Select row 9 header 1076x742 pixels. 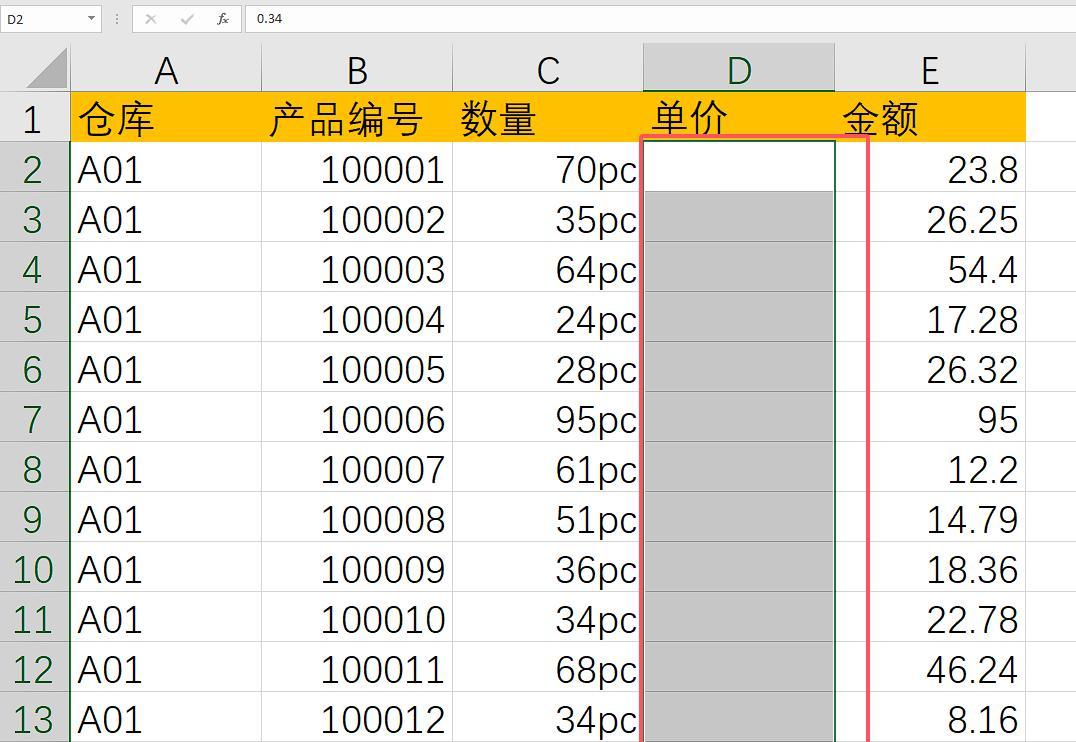tap(34, 518)
